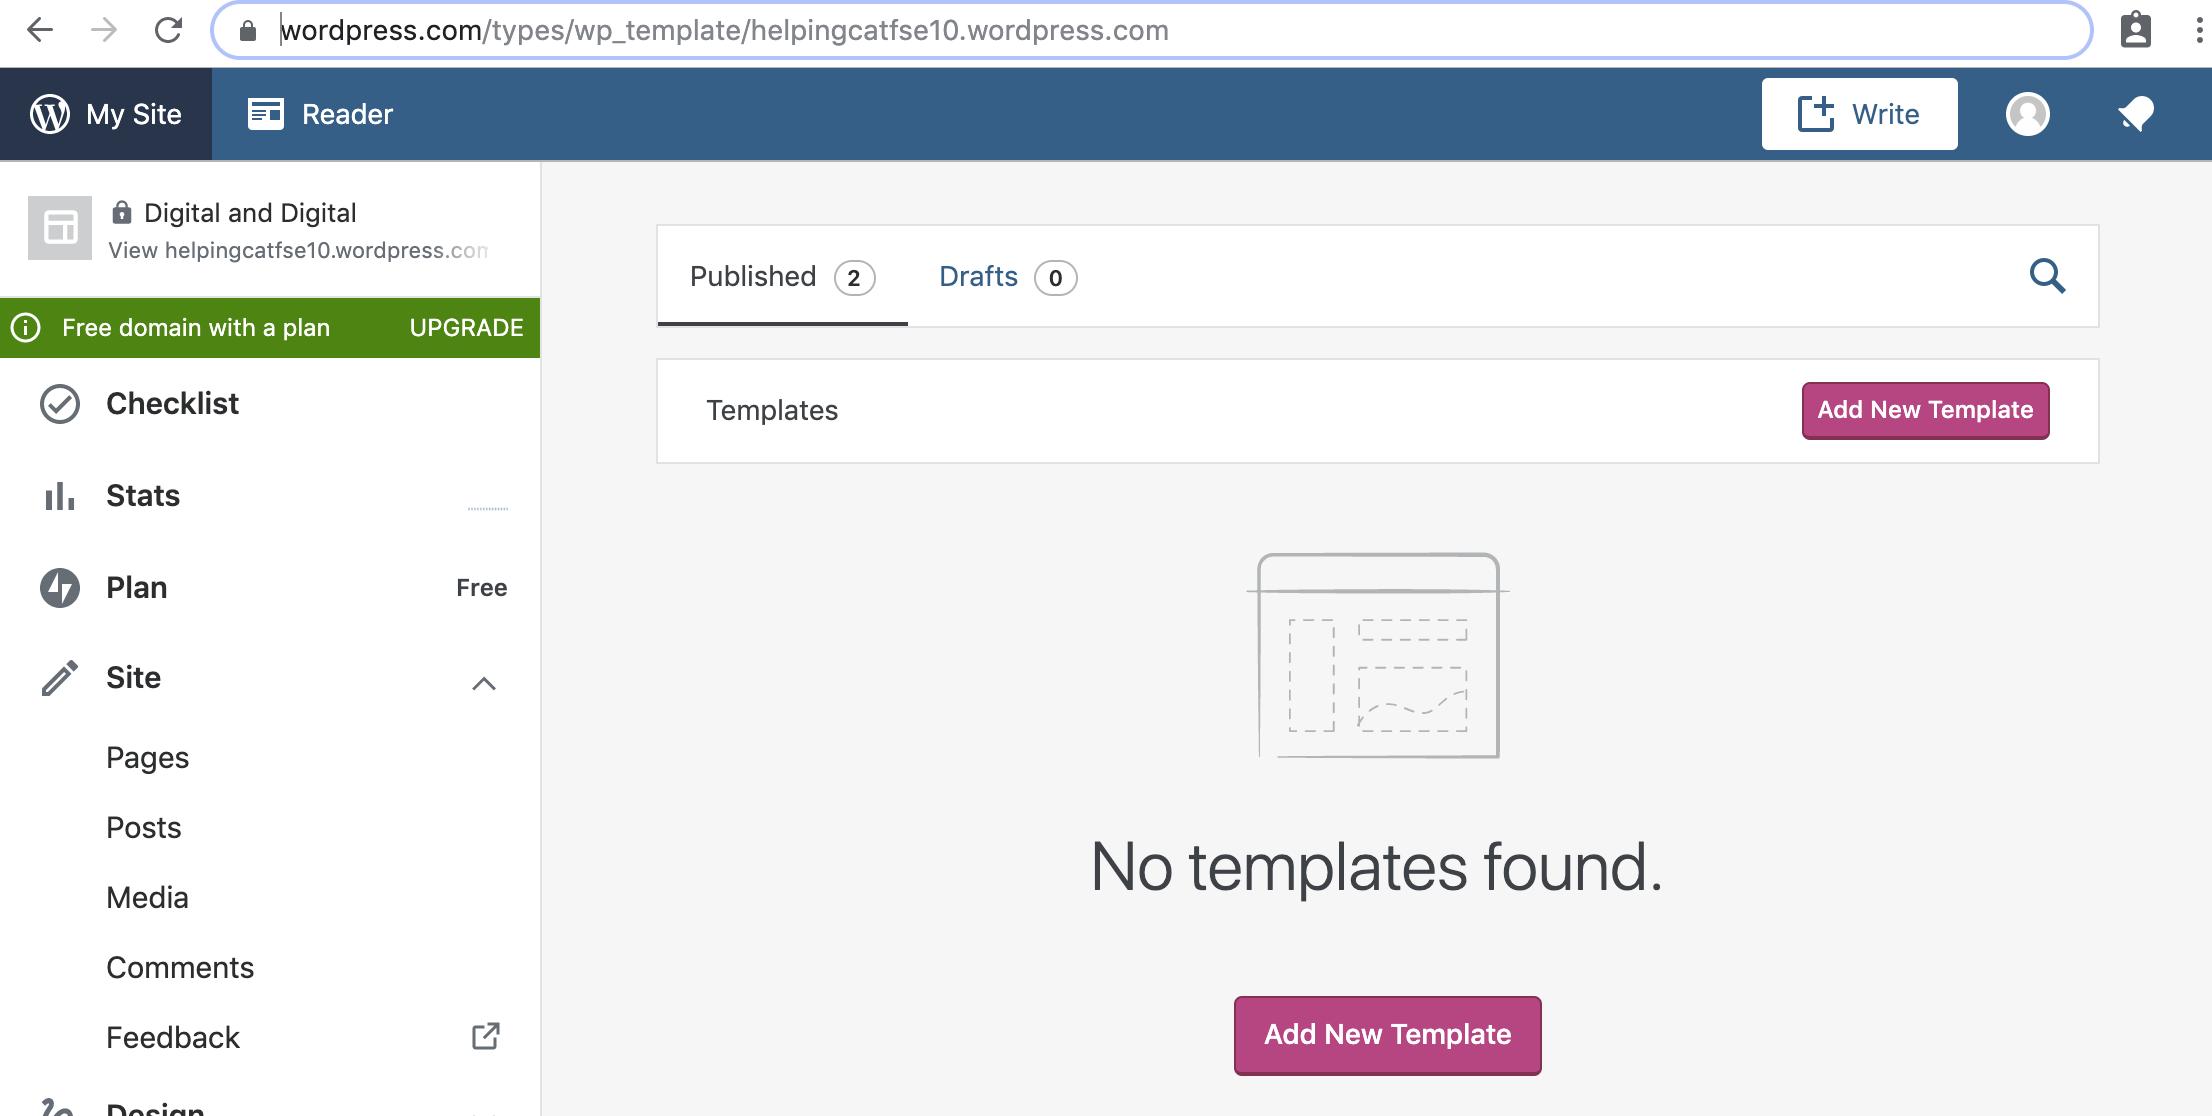Click the Checklist checkmark icon
Screen dimensions: 2212x1116
point(60,404)
